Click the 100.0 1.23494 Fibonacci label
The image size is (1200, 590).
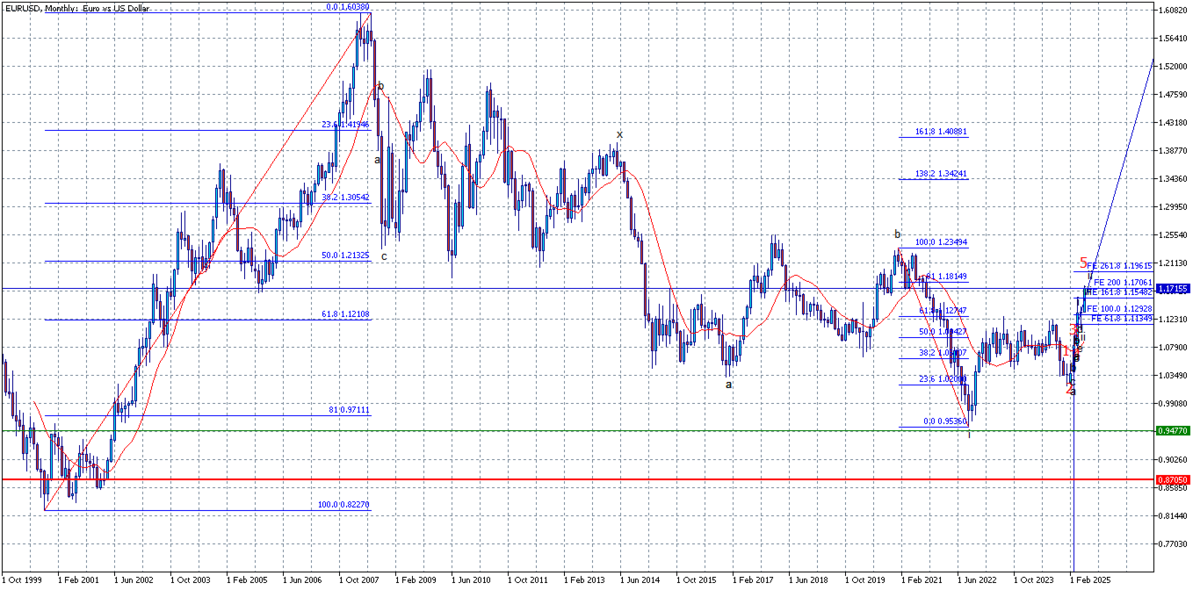941,242
